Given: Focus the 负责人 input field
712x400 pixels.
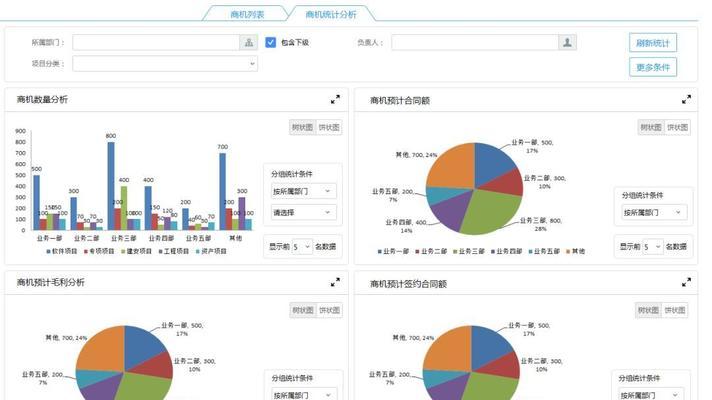Looking at the screenshot, I should 475,43.
